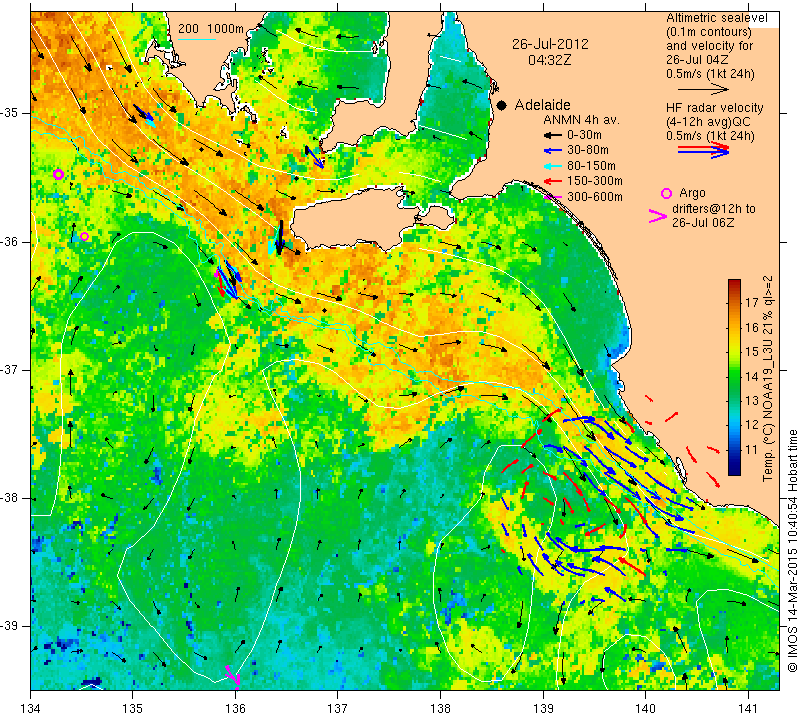Click the Argo legend circle icon

point(666,193)
